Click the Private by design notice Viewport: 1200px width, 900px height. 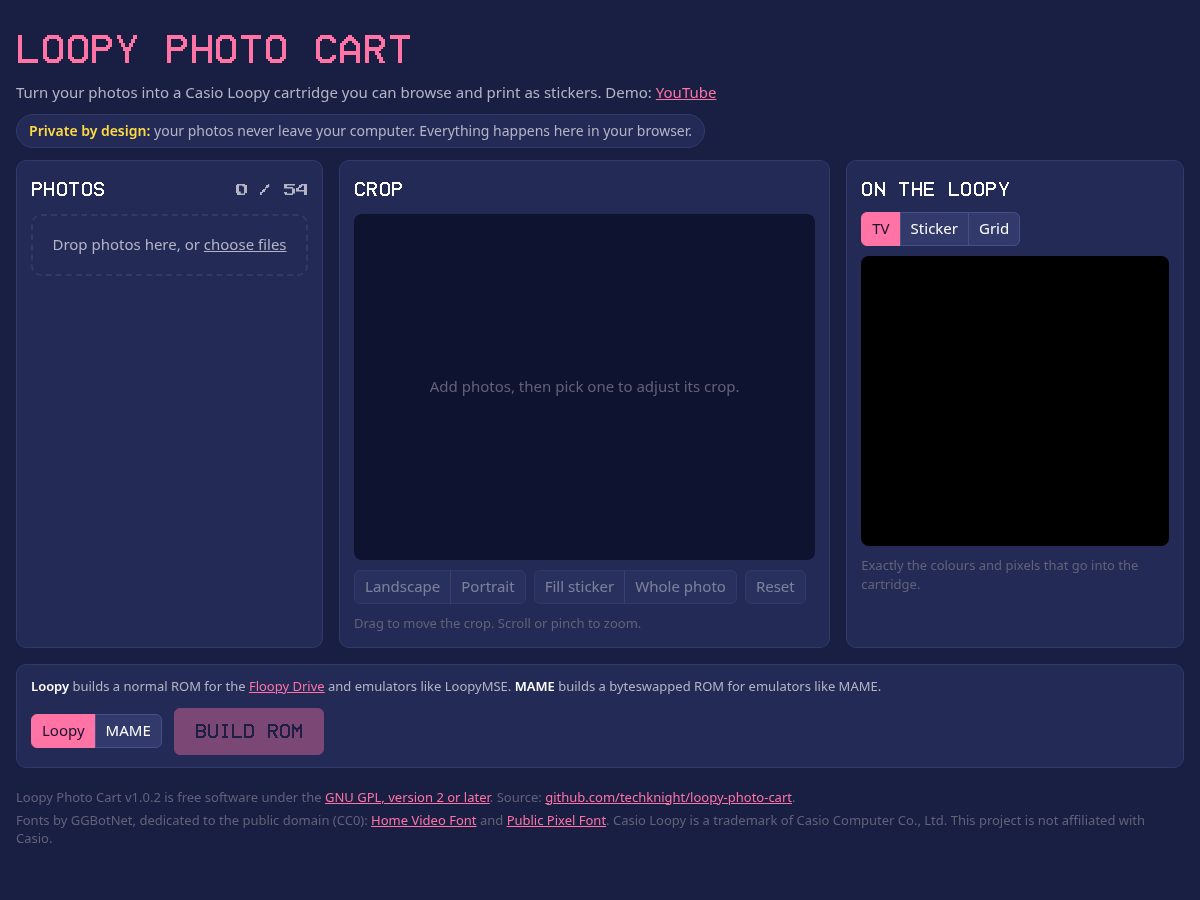360,131
